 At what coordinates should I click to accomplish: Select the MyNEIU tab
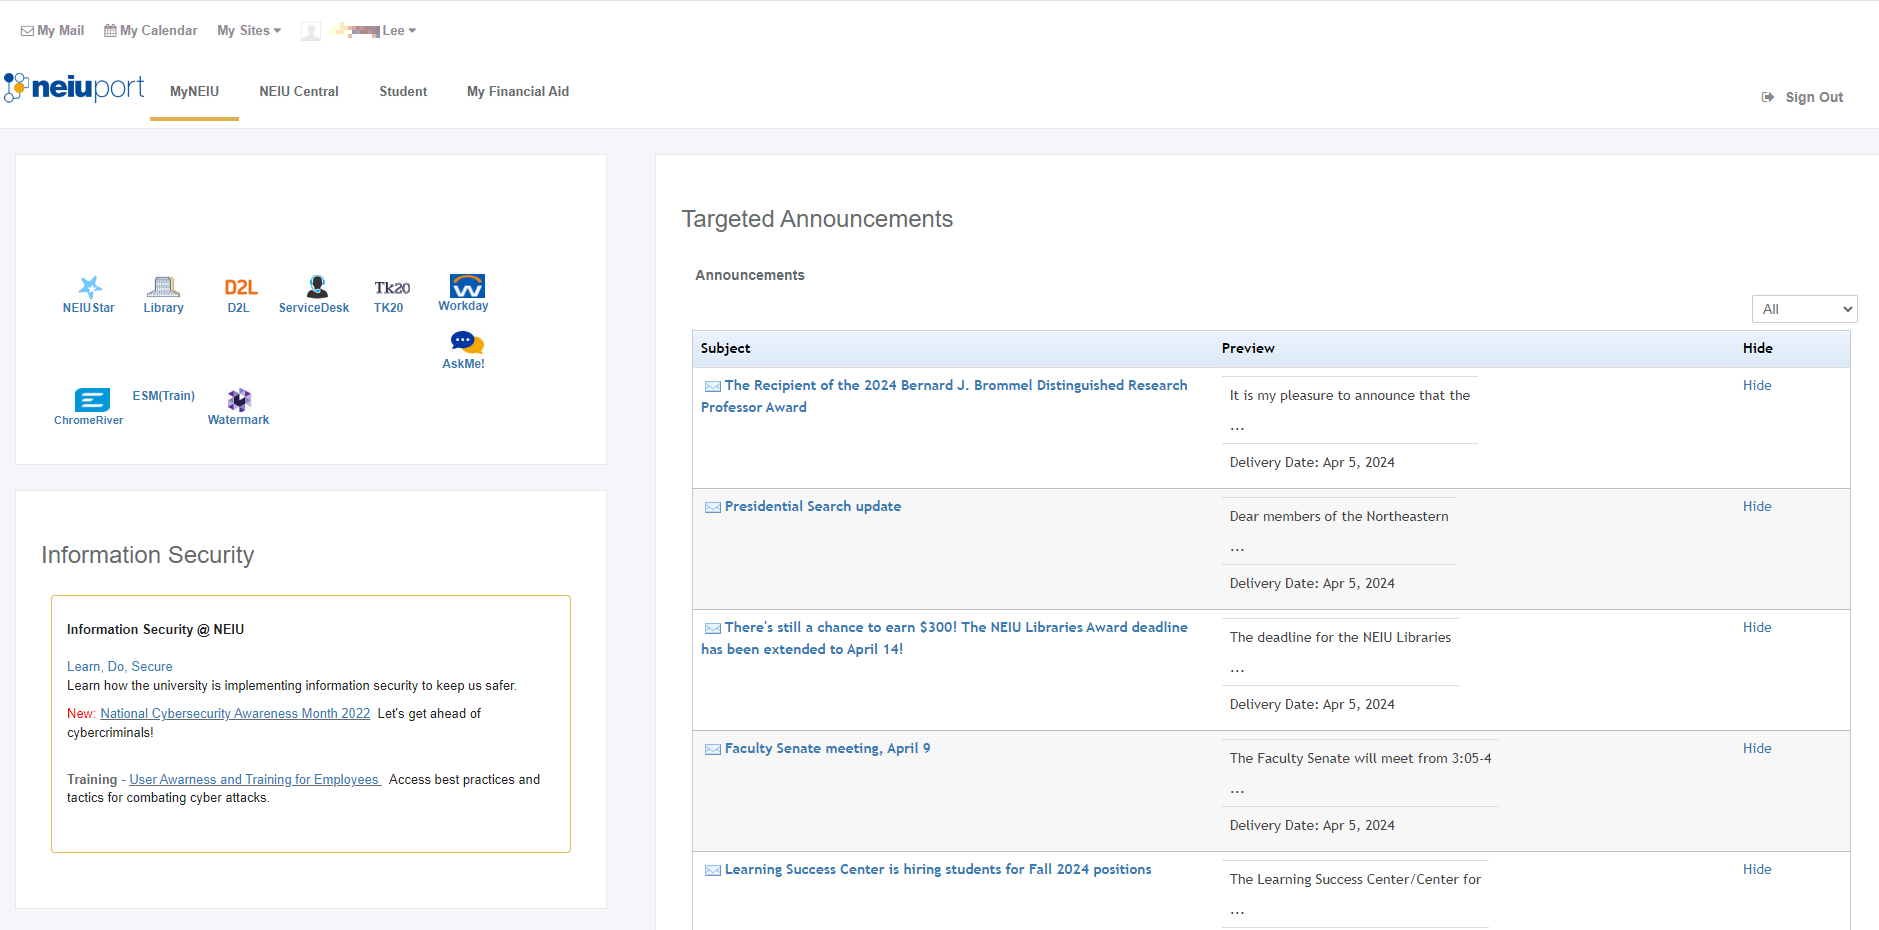click(194, 92)
